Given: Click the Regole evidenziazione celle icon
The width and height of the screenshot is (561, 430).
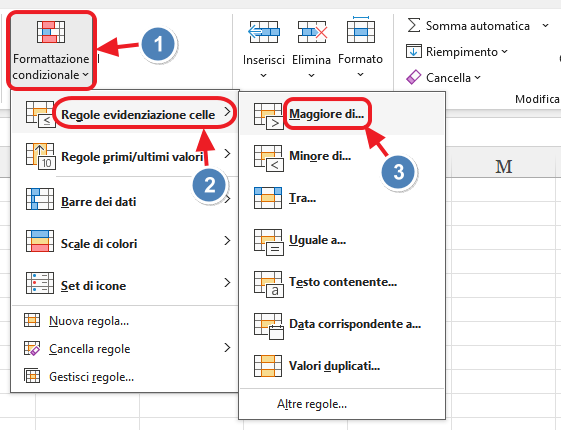Looking at the screenshot, I should pyautogui.click(x=40, y=114).
